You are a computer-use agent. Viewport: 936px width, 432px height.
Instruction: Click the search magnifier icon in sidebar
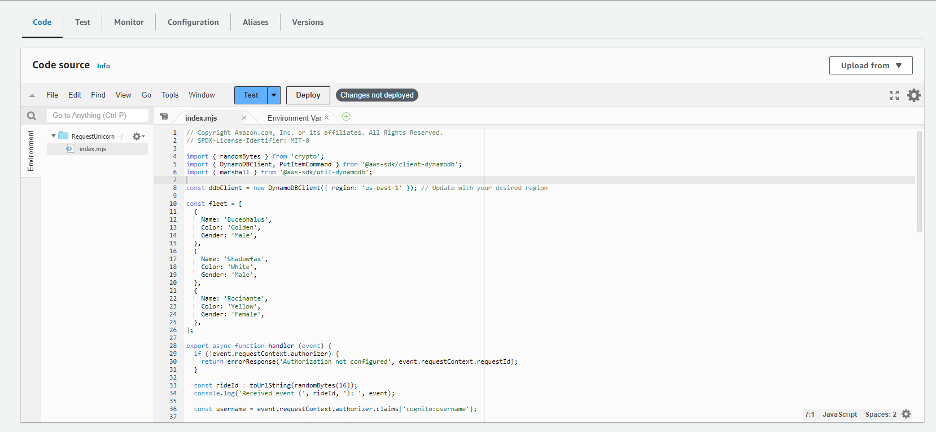31,116
